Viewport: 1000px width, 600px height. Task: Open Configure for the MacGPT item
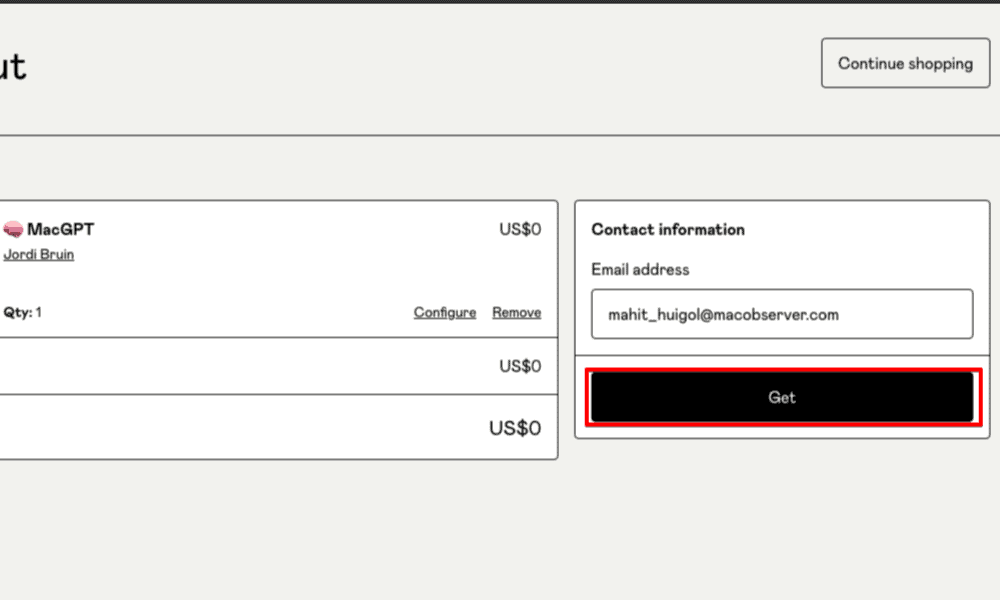[x=445, y=312]
